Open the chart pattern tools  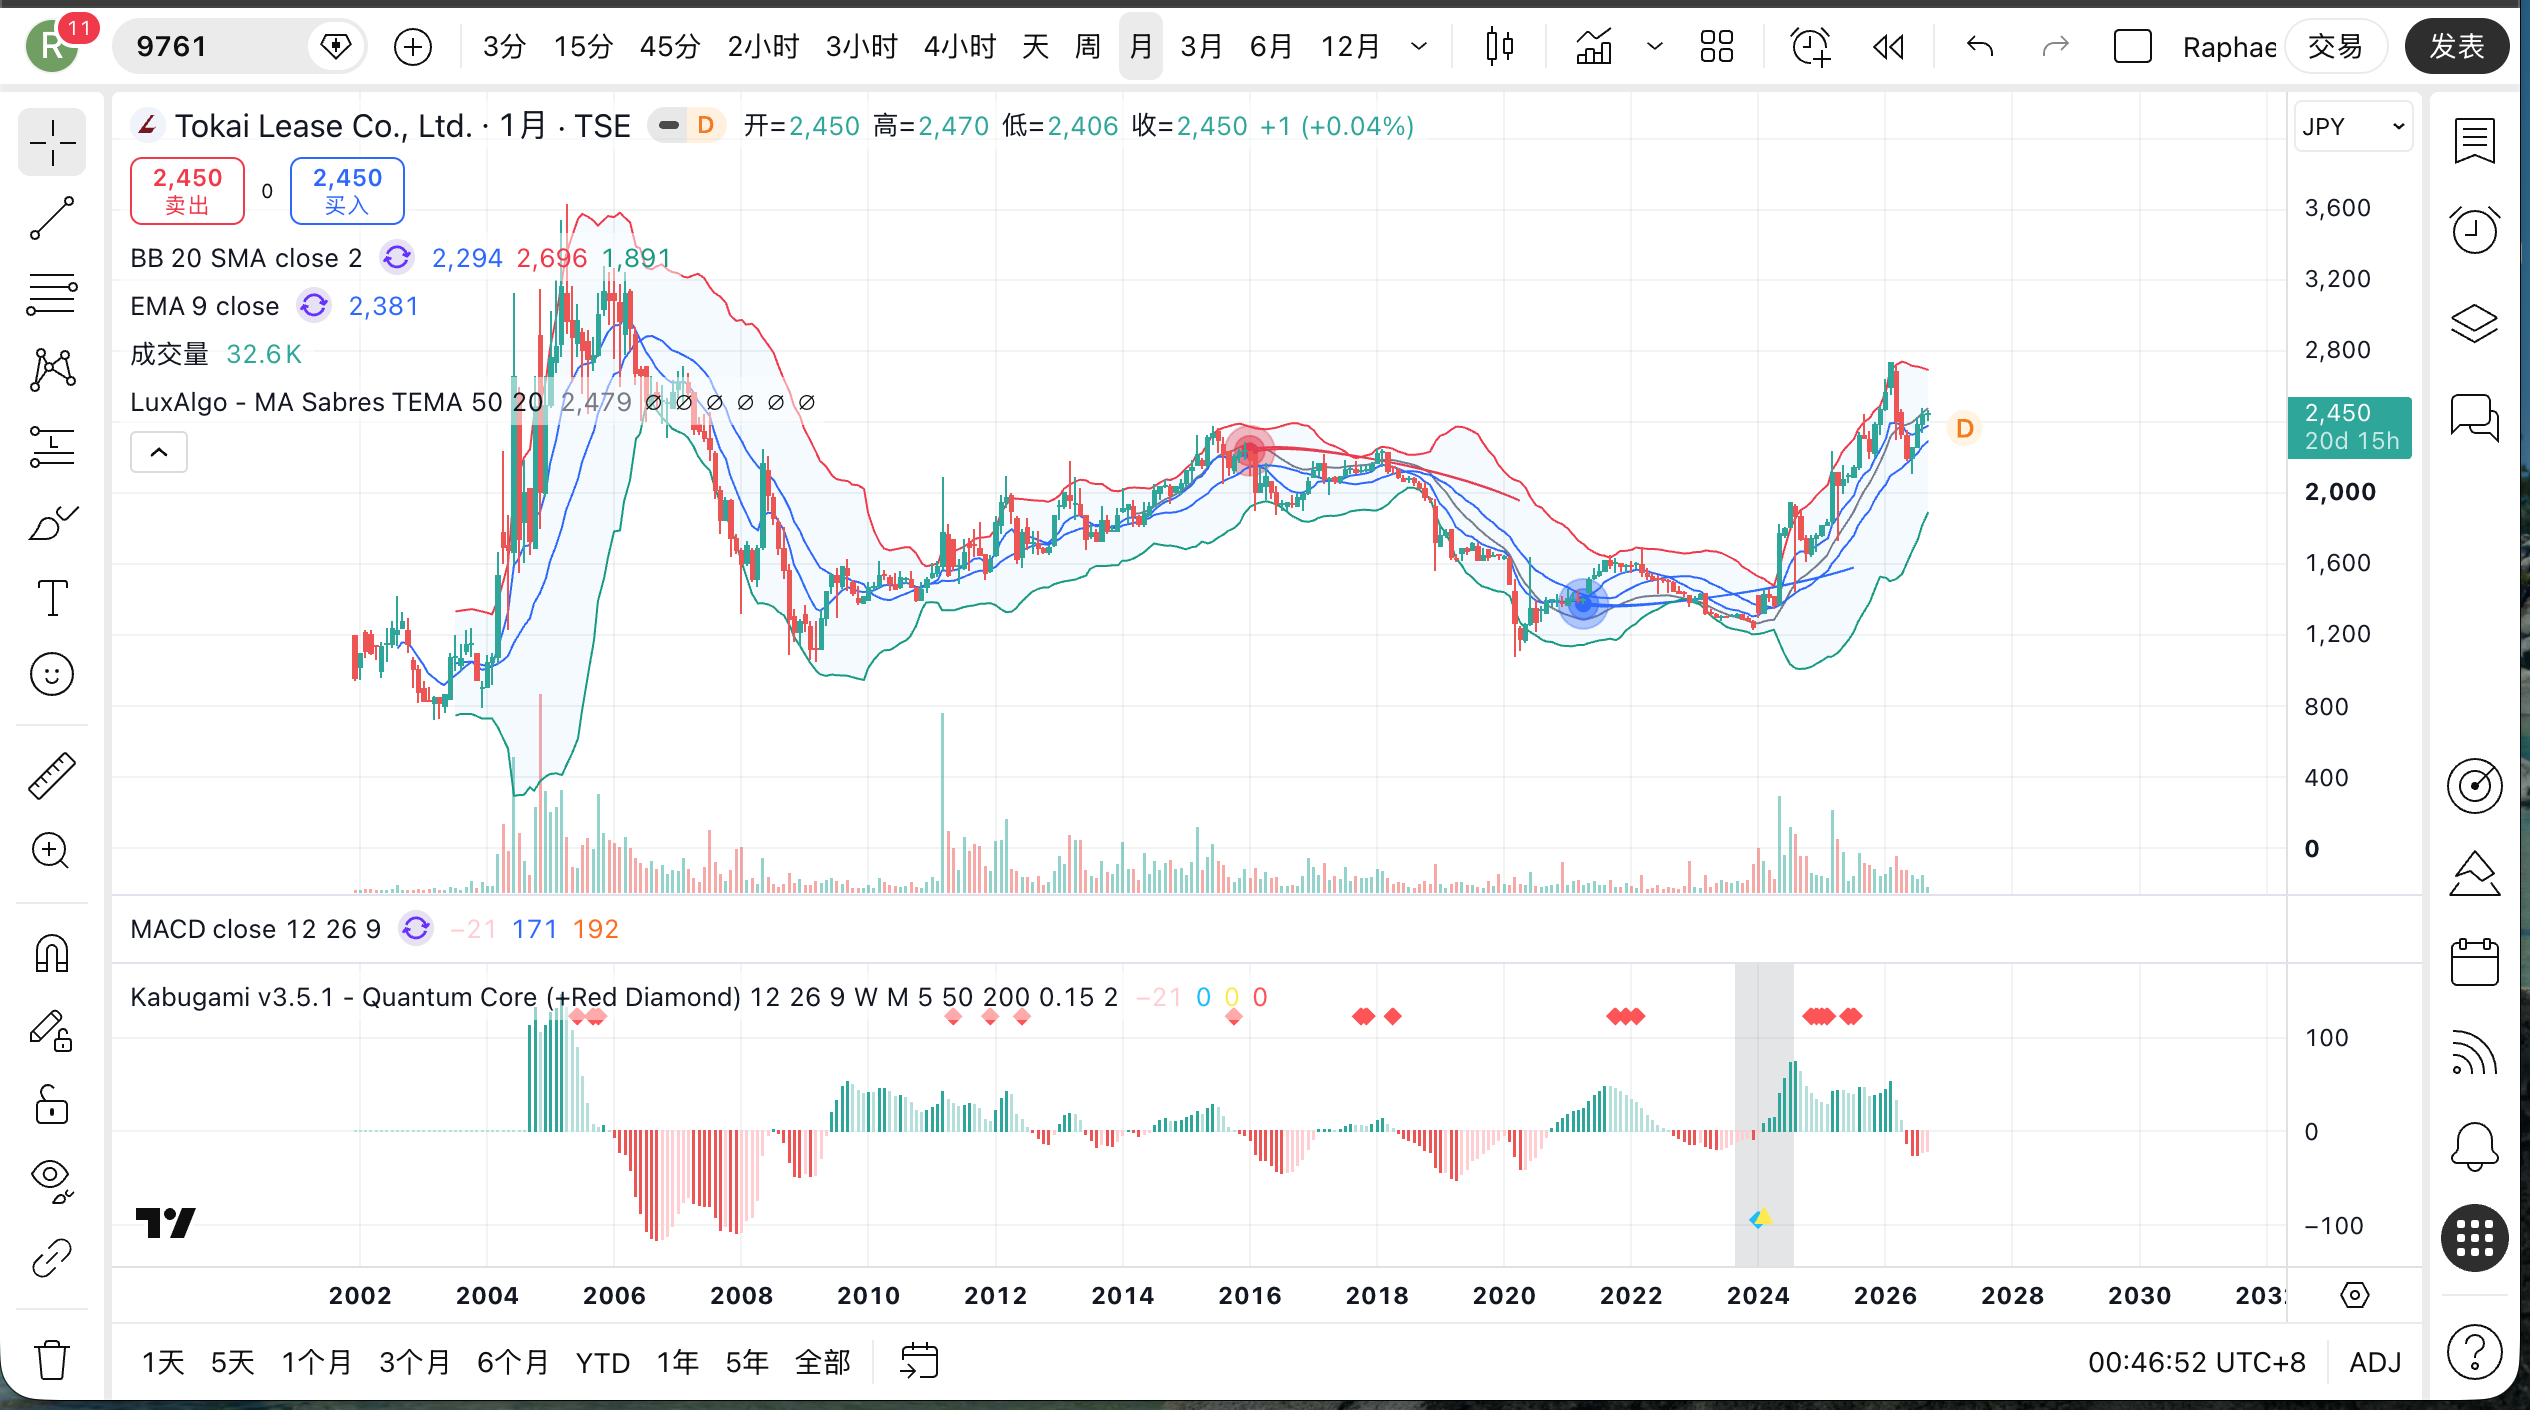pyautogui.click(x=52, y=370)
